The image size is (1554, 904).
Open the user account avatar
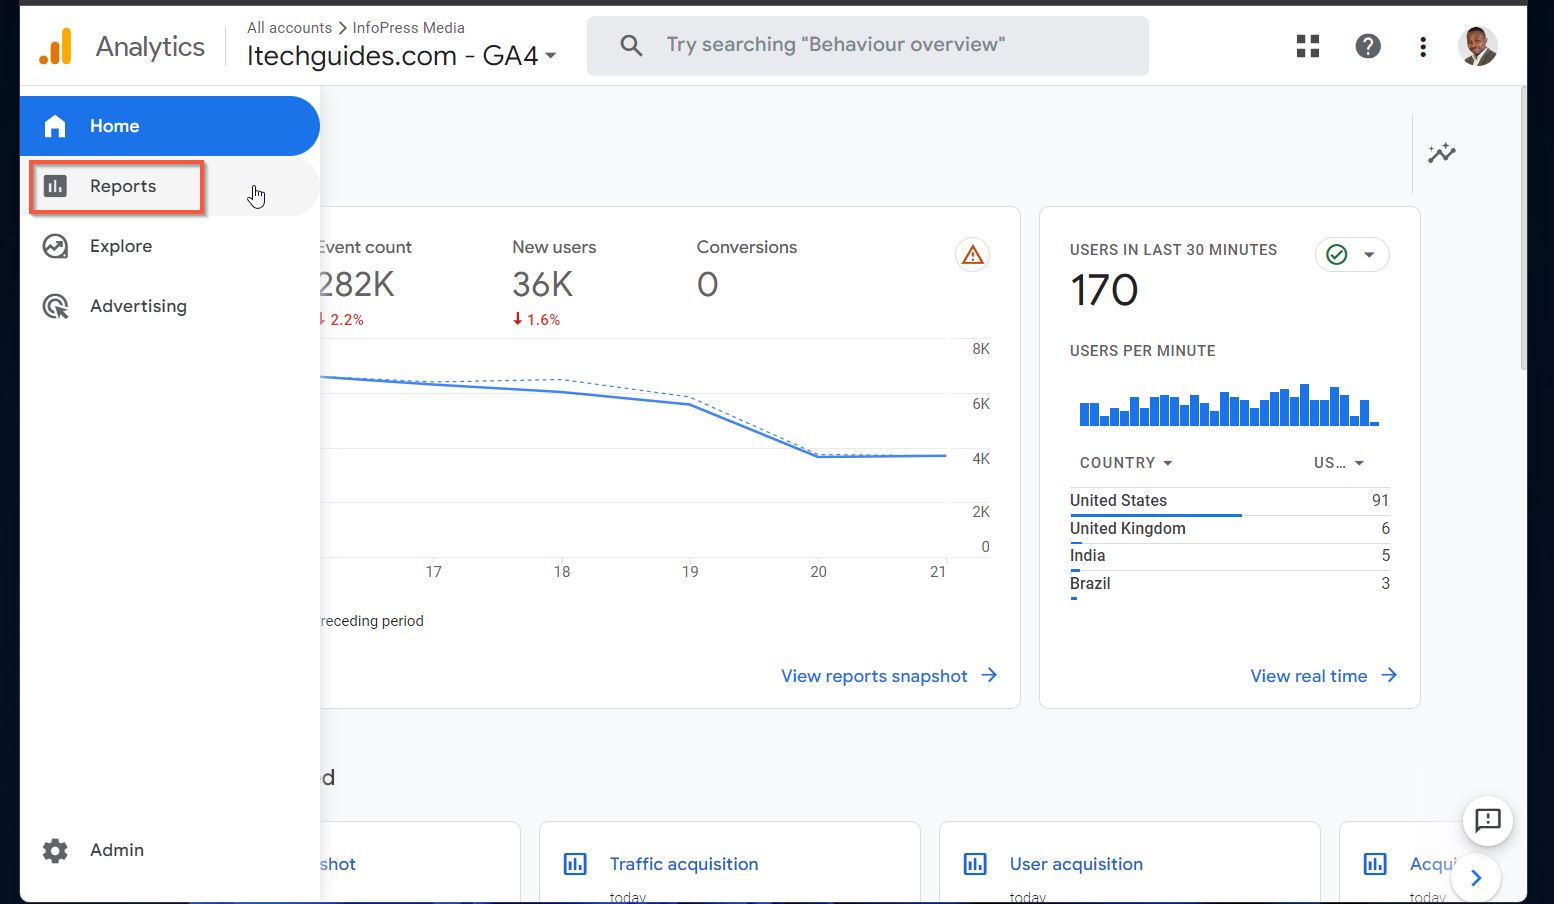tap(1477, 46)
